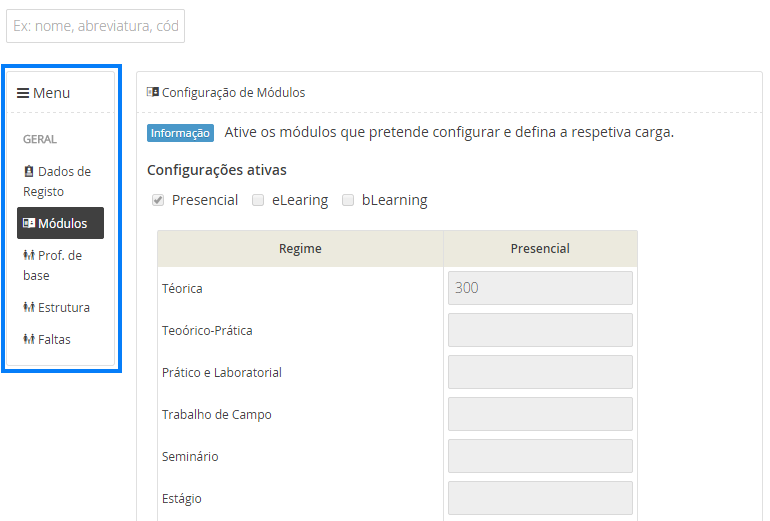Click the Prático e Laboratorial input field

click(540, 372)
